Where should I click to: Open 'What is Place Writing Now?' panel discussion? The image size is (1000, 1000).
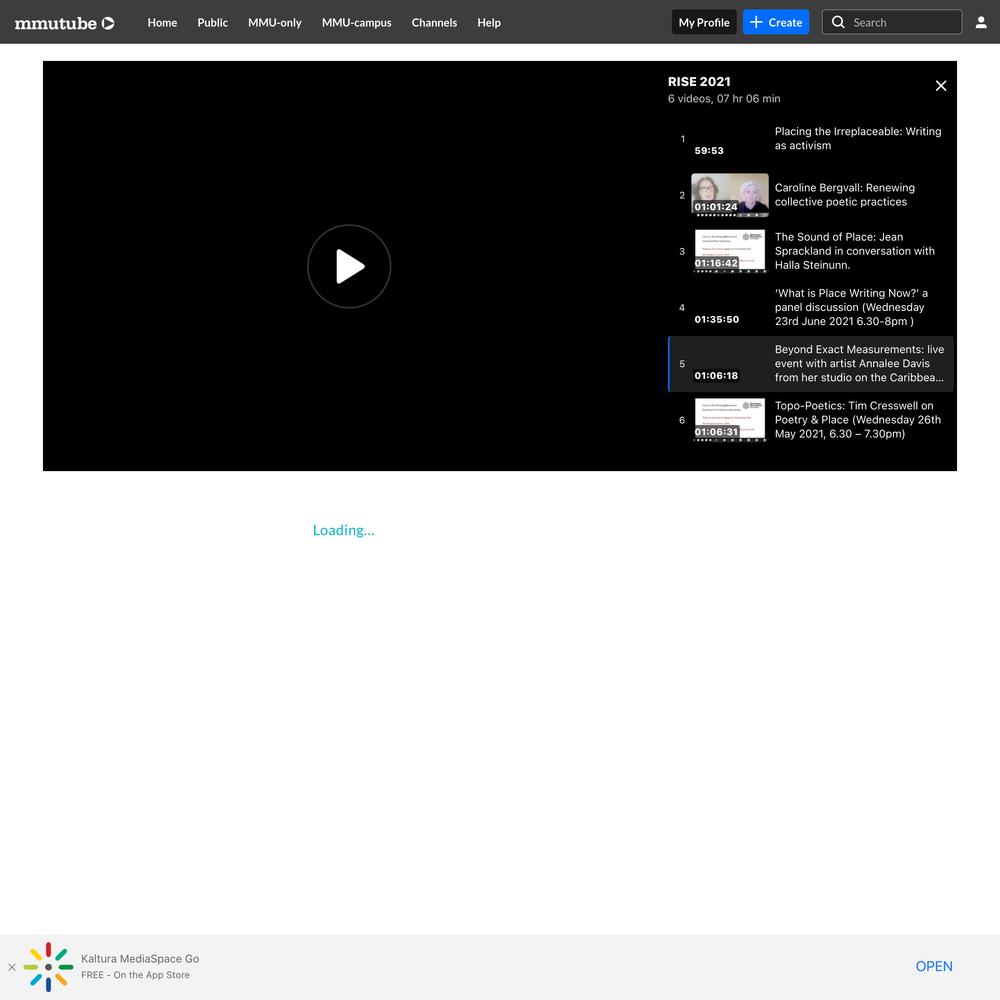(851, 307)
